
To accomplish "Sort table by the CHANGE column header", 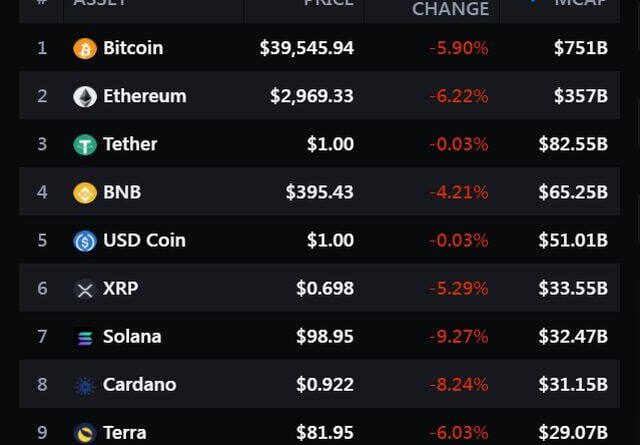I will coord(450,9).
